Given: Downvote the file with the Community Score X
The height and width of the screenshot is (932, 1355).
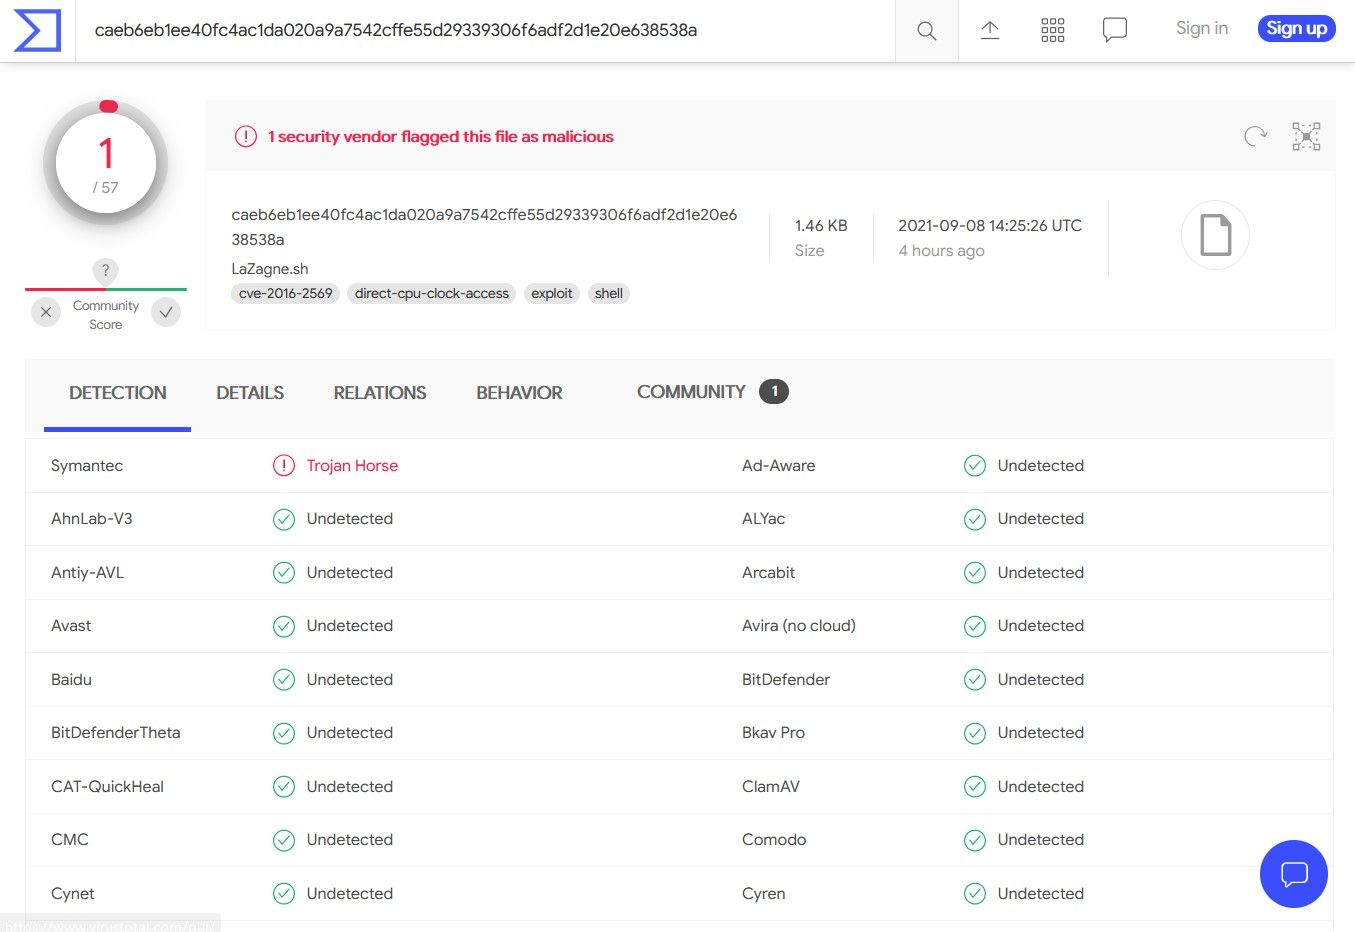Looking at the screenshot, I should pyautogui.click(x=45, y=312).
